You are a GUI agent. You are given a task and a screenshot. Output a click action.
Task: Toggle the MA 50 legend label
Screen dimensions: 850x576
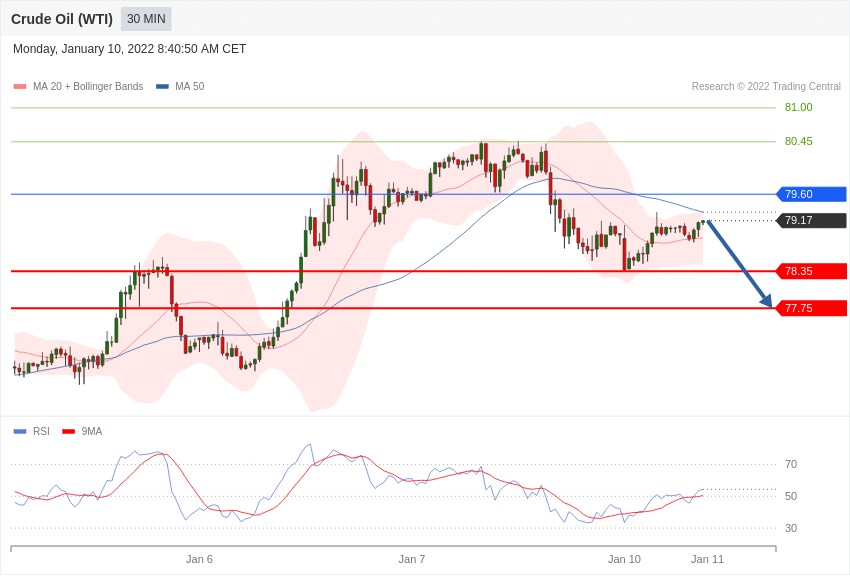[190, 87]
